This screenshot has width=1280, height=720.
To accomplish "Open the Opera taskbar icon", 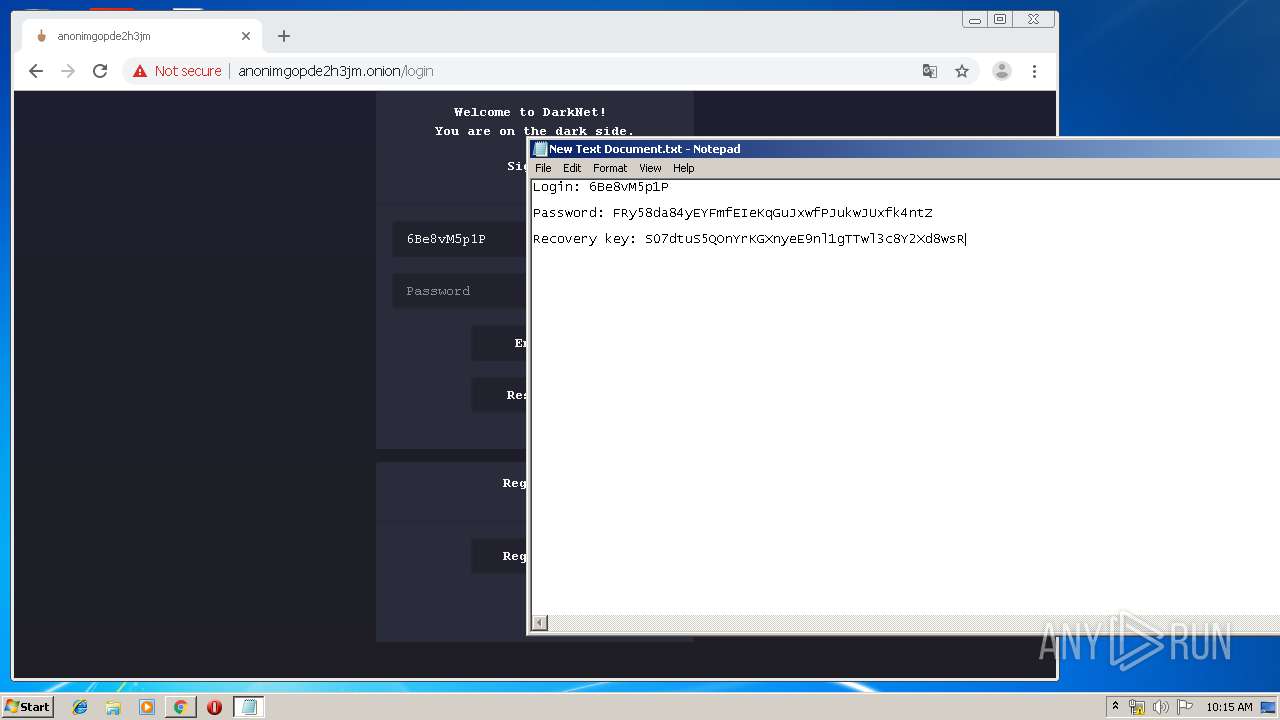I will point(214,707).
